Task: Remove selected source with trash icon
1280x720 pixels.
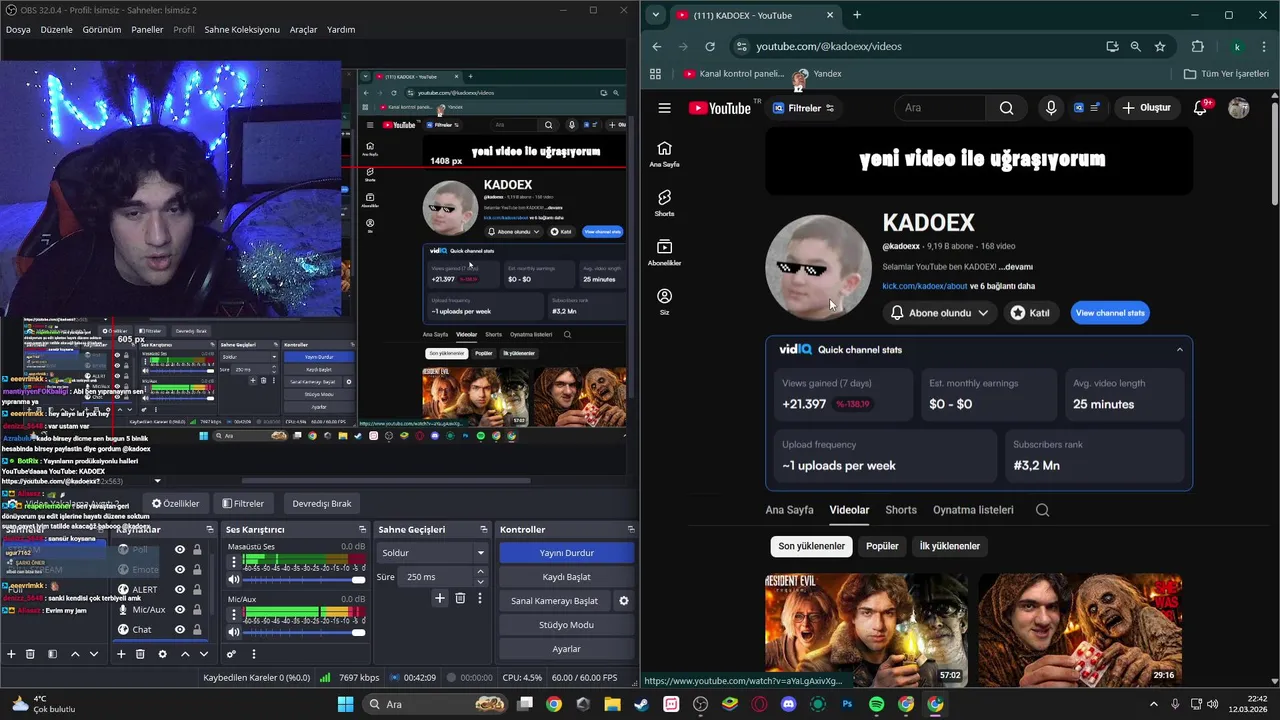Action: pyautogui.click(x=140, y=654)
